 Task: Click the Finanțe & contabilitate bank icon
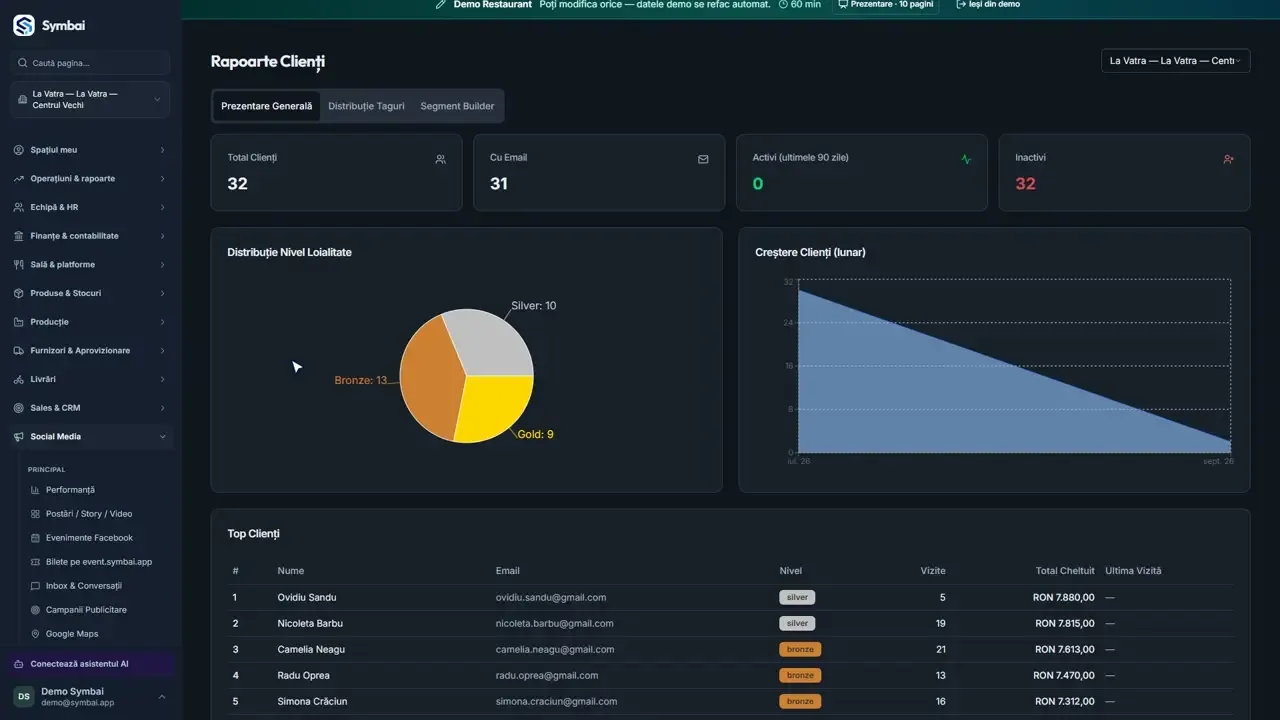[x=19, y=236]
